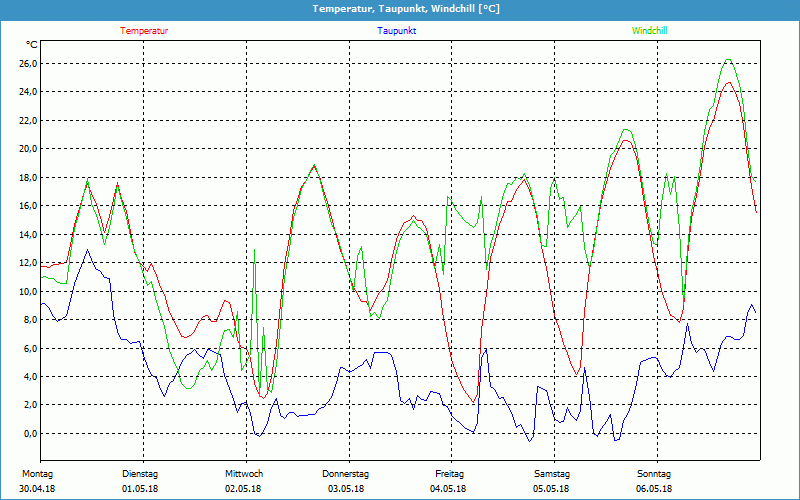Click the 02.05.18 date label

point(243,489)
